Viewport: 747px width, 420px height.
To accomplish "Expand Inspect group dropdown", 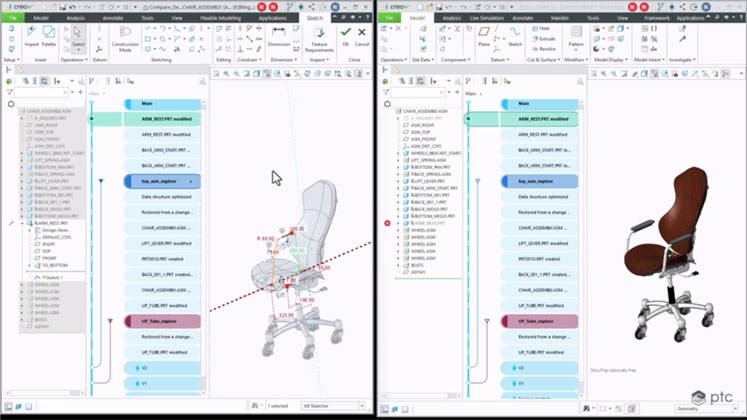I will click(x=319, y=60).
